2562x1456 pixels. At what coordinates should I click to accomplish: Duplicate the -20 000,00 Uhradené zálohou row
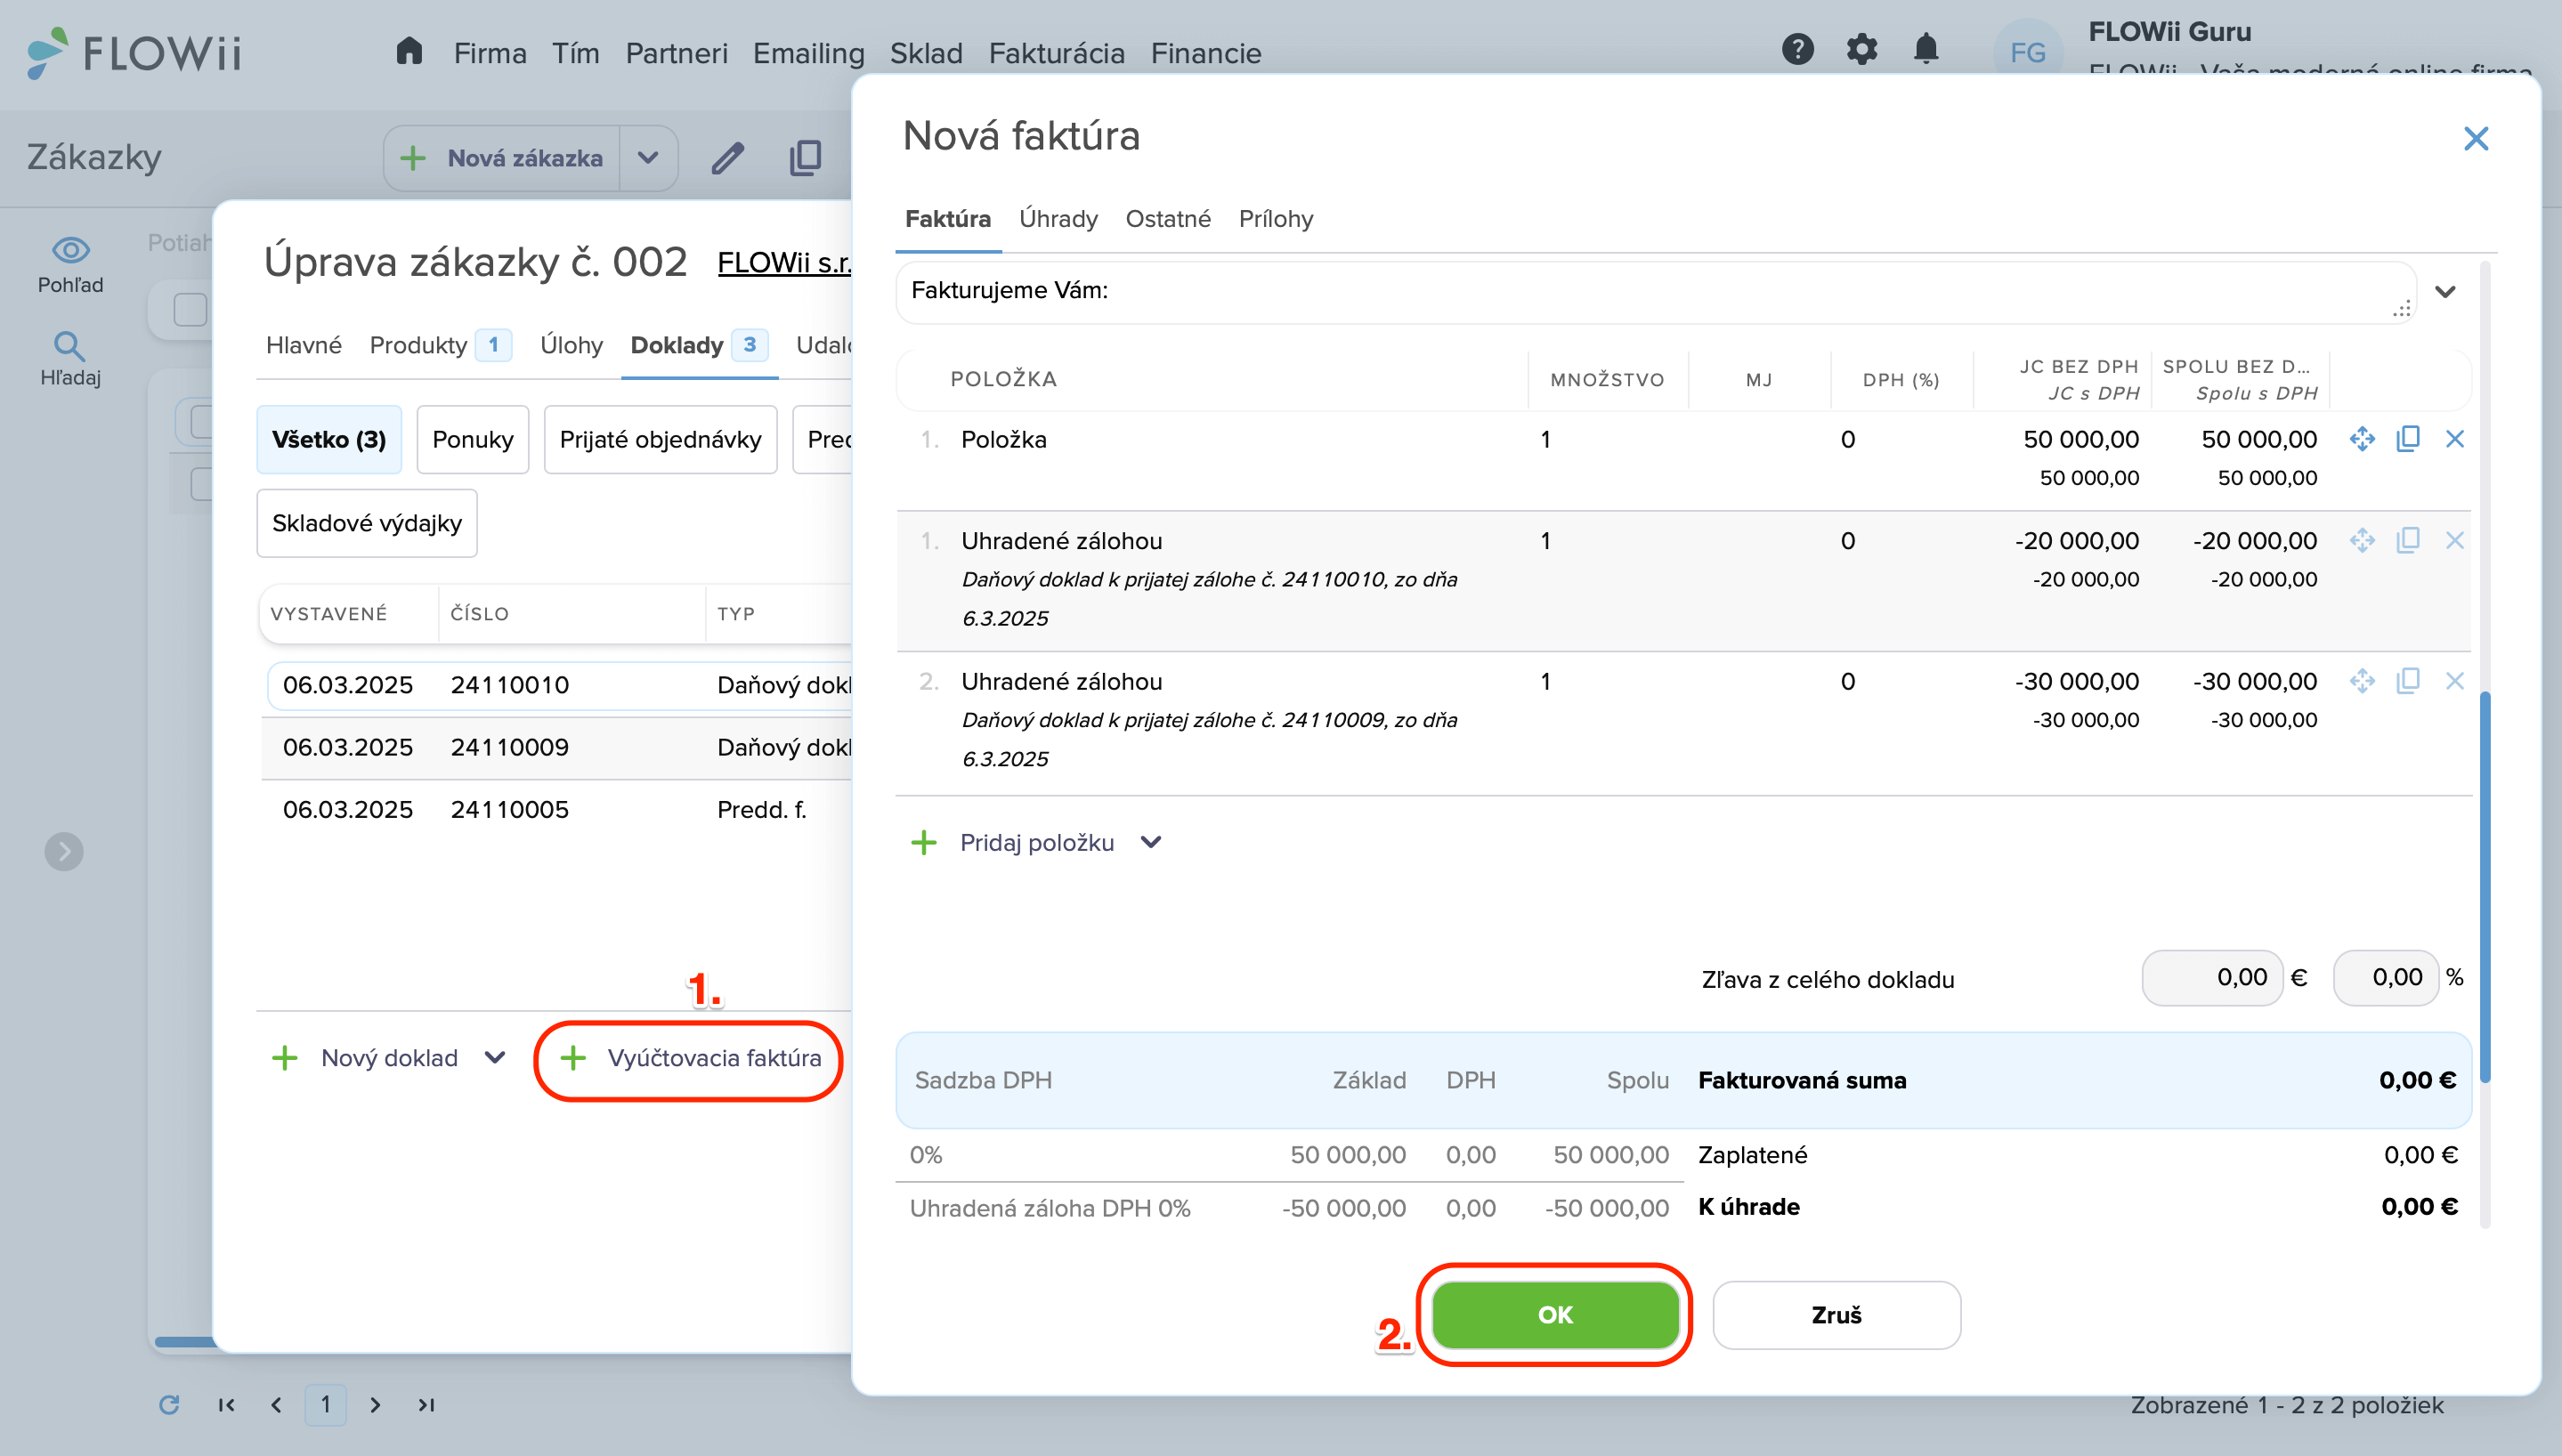[2408, 540]
